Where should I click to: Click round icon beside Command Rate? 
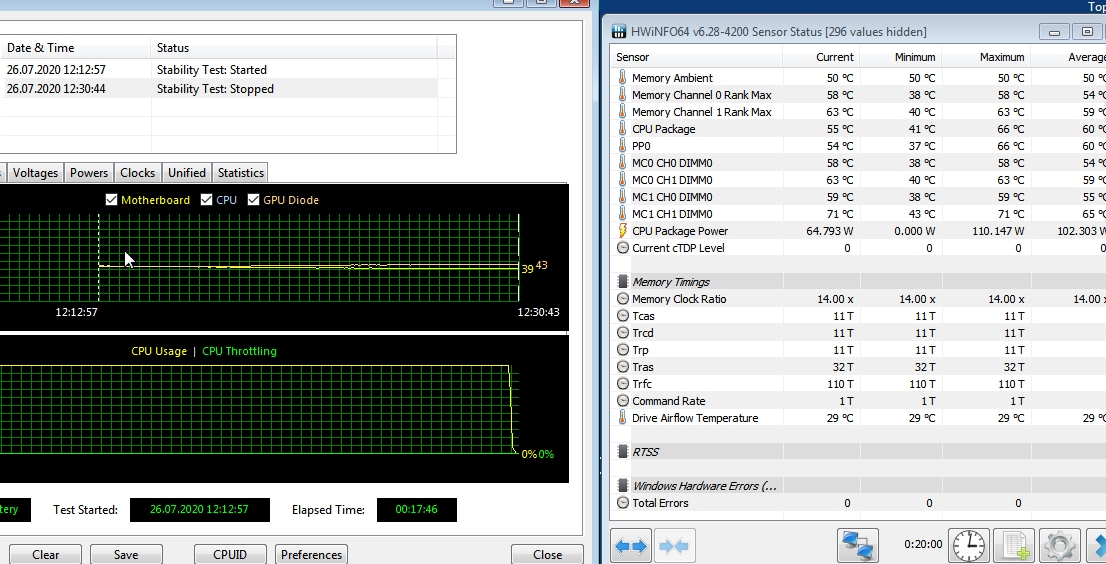[x=622, y=400]
